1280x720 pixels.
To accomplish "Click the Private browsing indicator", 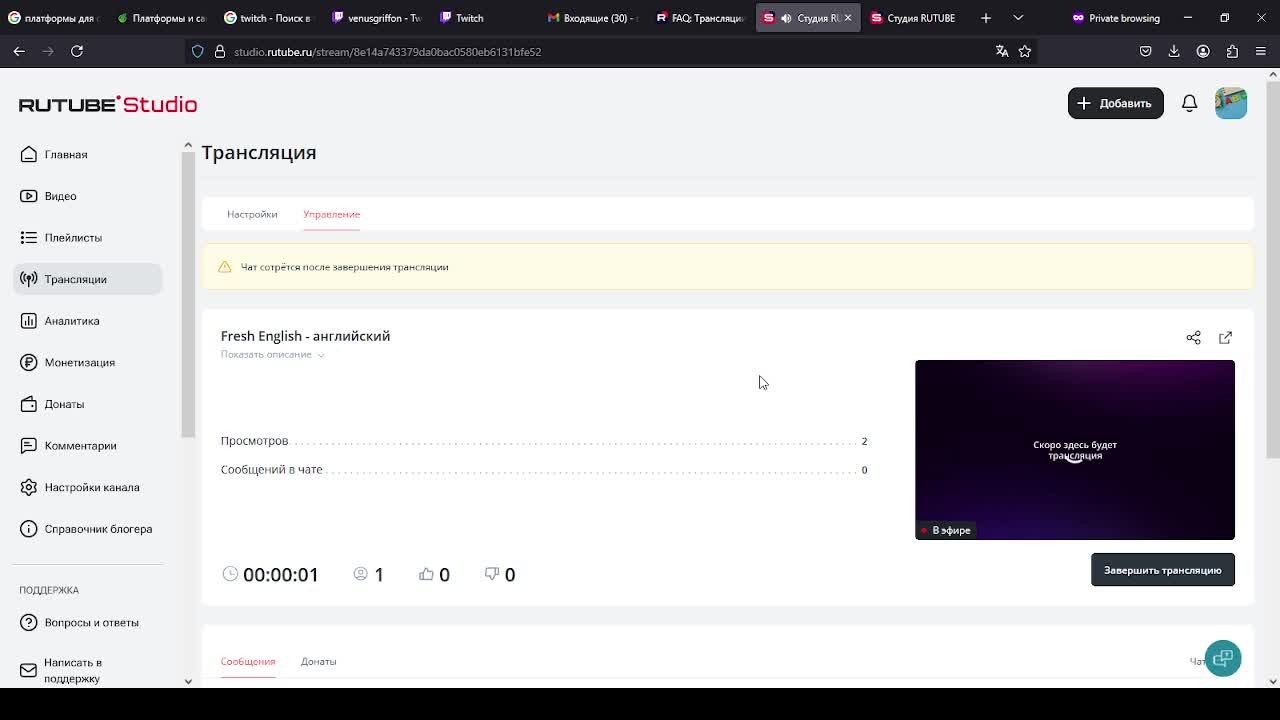I will [x=1116, y=18].
